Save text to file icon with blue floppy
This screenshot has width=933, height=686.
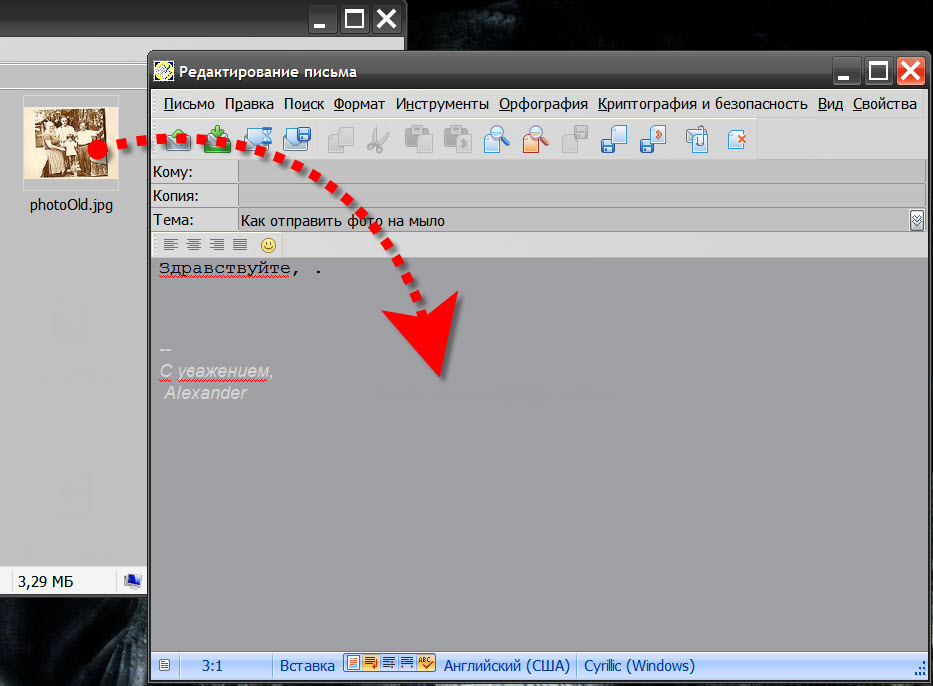click(614, 139)
